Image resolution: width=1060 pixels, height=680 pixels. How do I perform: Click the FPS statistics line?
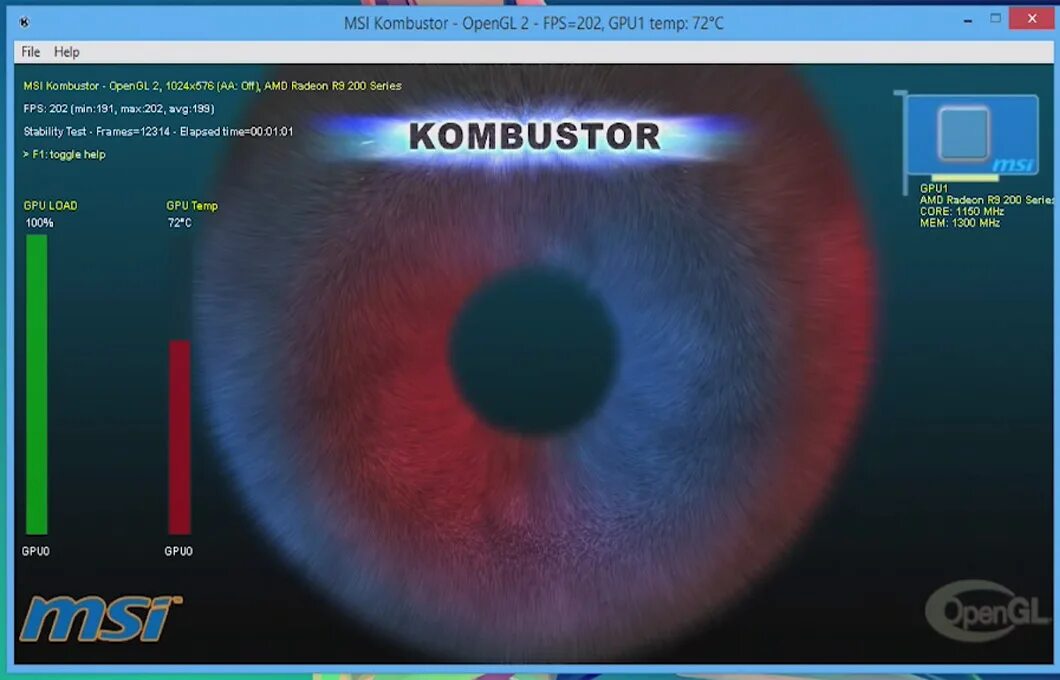119,109
